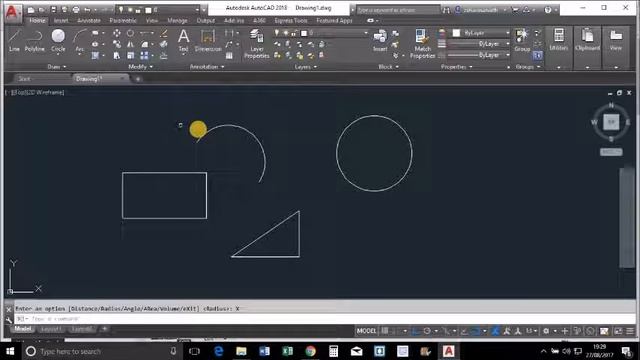Select the Dimension tool

pyautogui.click(x=208, y=40)
